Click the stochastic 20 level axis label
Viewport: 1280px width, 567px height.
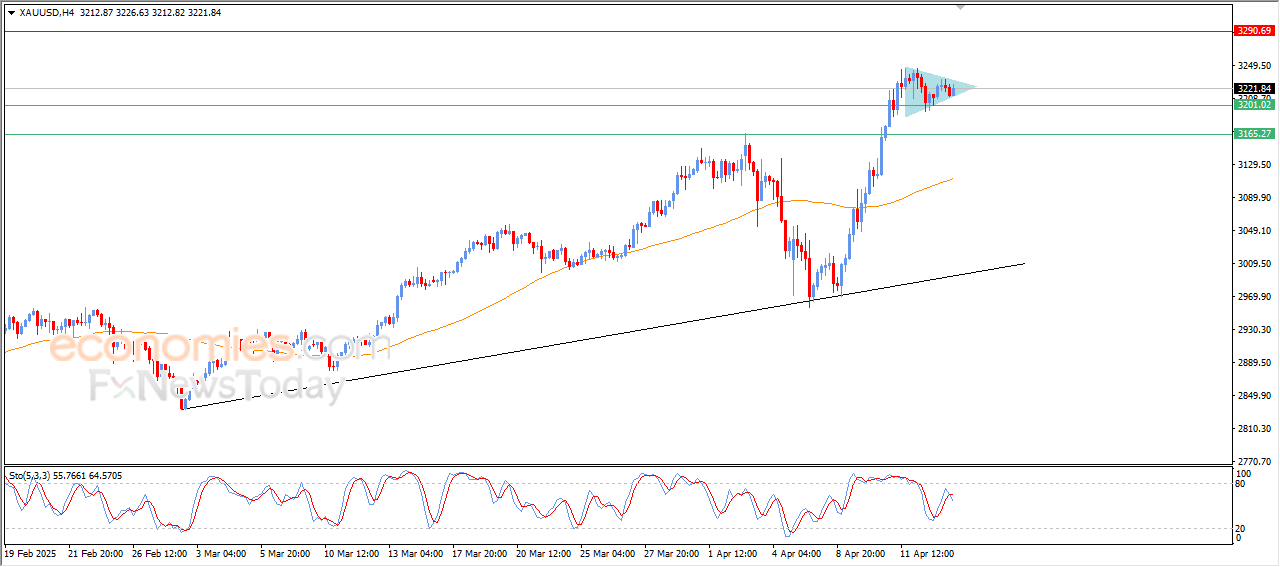pos(1242,527)
